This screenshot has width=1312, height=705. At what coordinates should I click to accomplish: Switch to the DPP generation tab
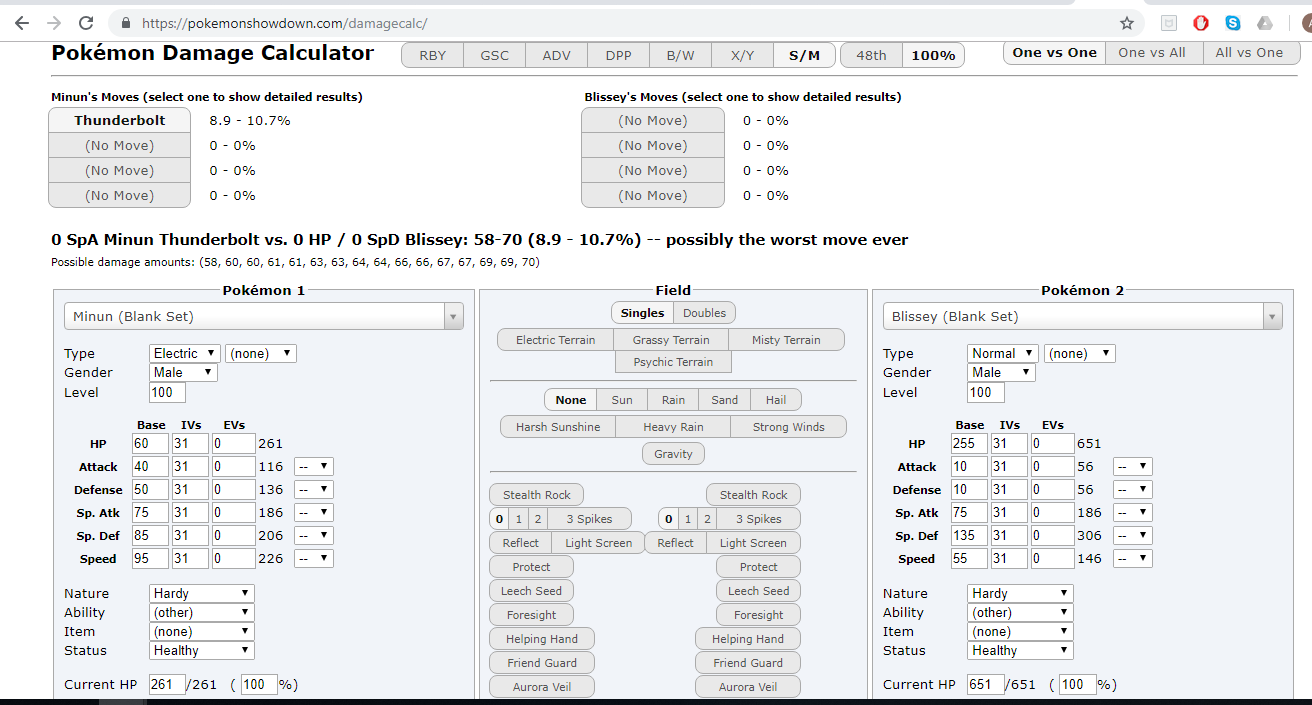(619, 56)
